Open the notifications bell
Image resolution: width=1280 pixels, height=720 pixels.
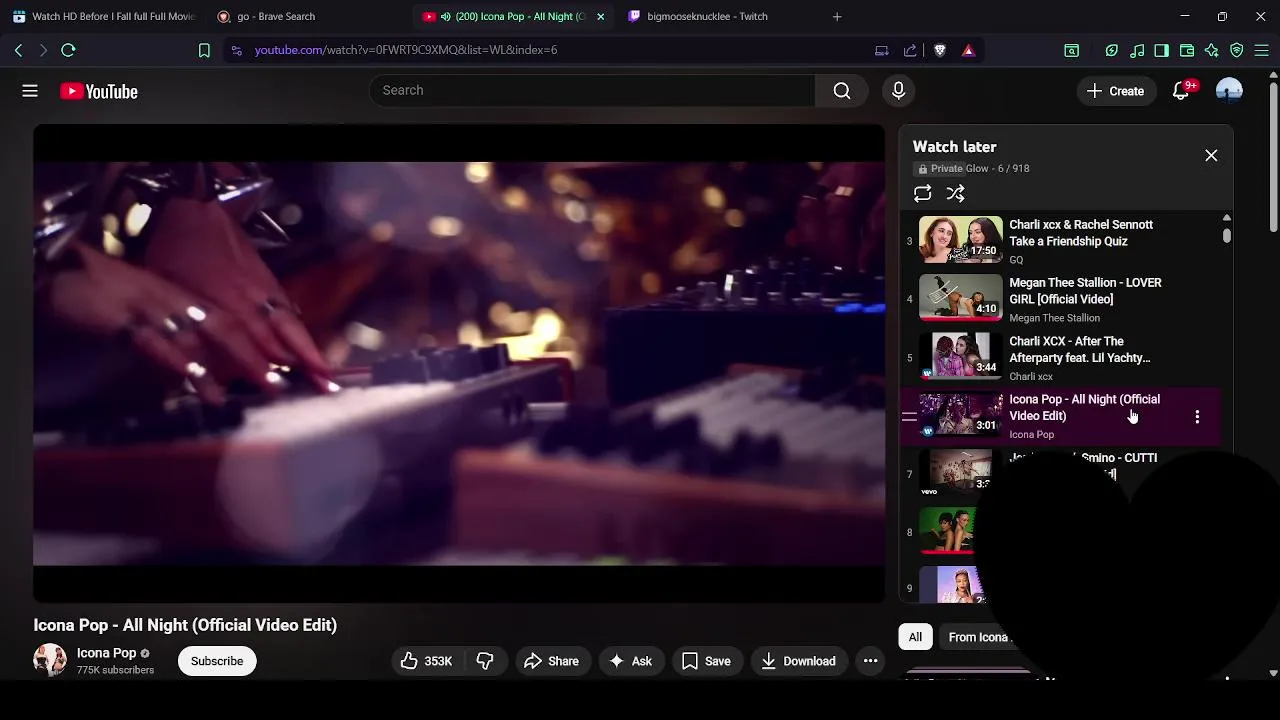(1182, 91)
